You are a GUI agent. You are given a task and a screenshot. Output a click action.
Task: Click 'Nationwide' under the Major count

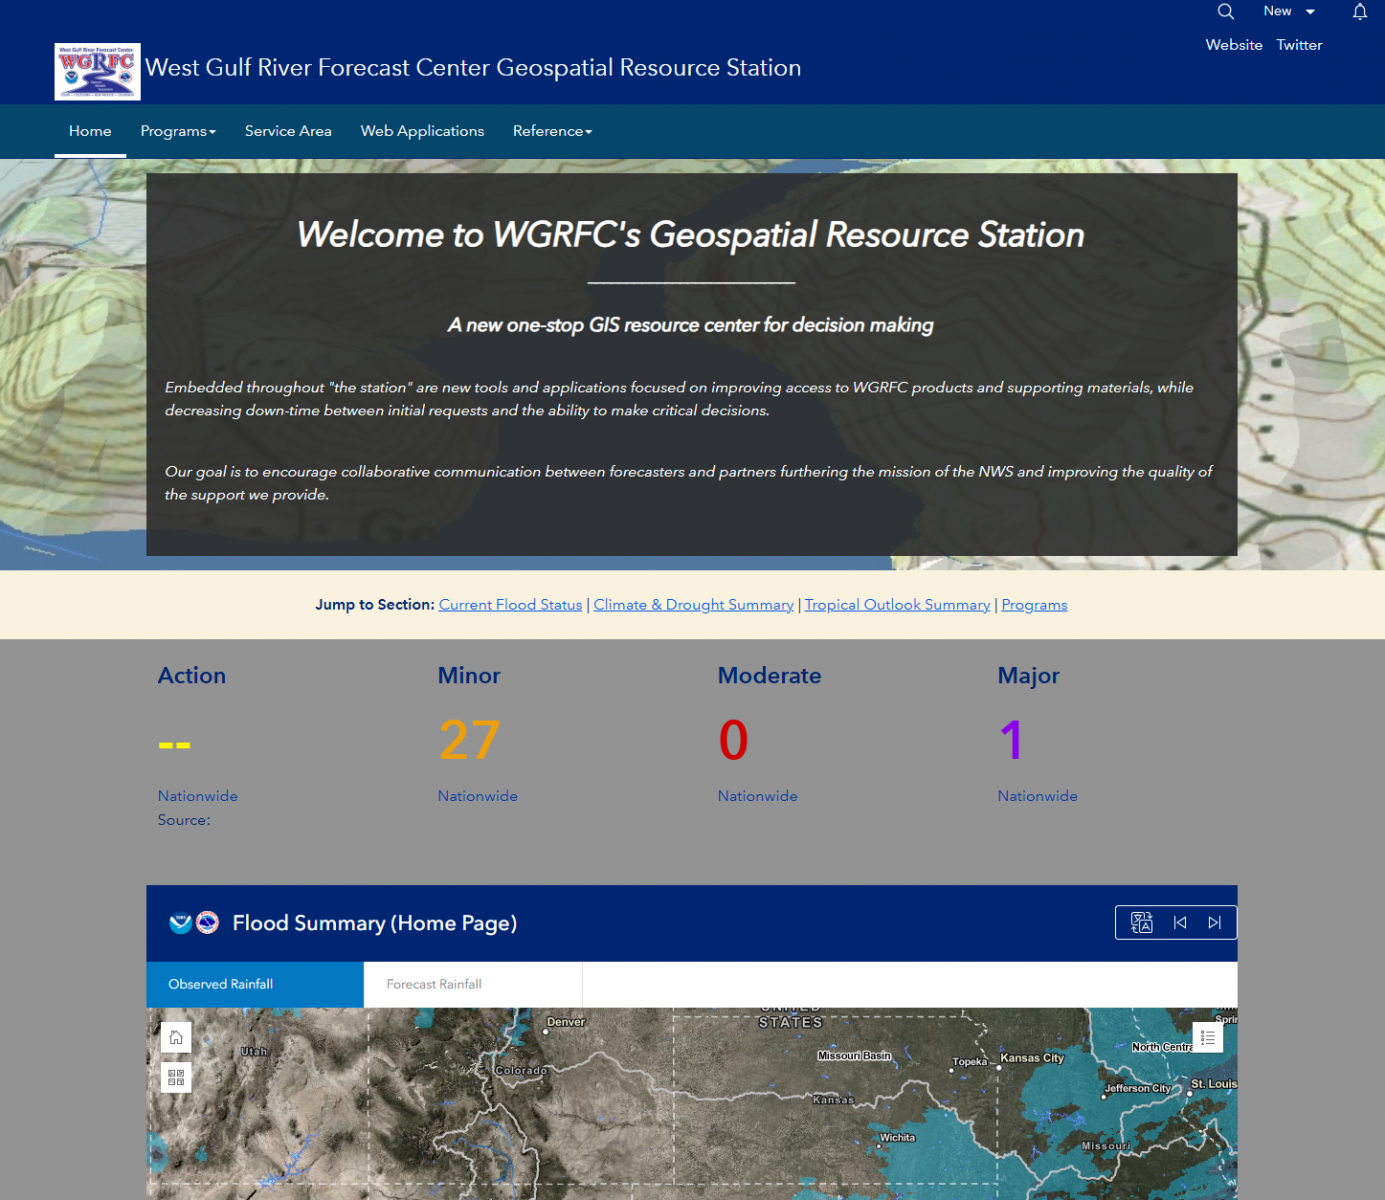tap(1038, 796)
